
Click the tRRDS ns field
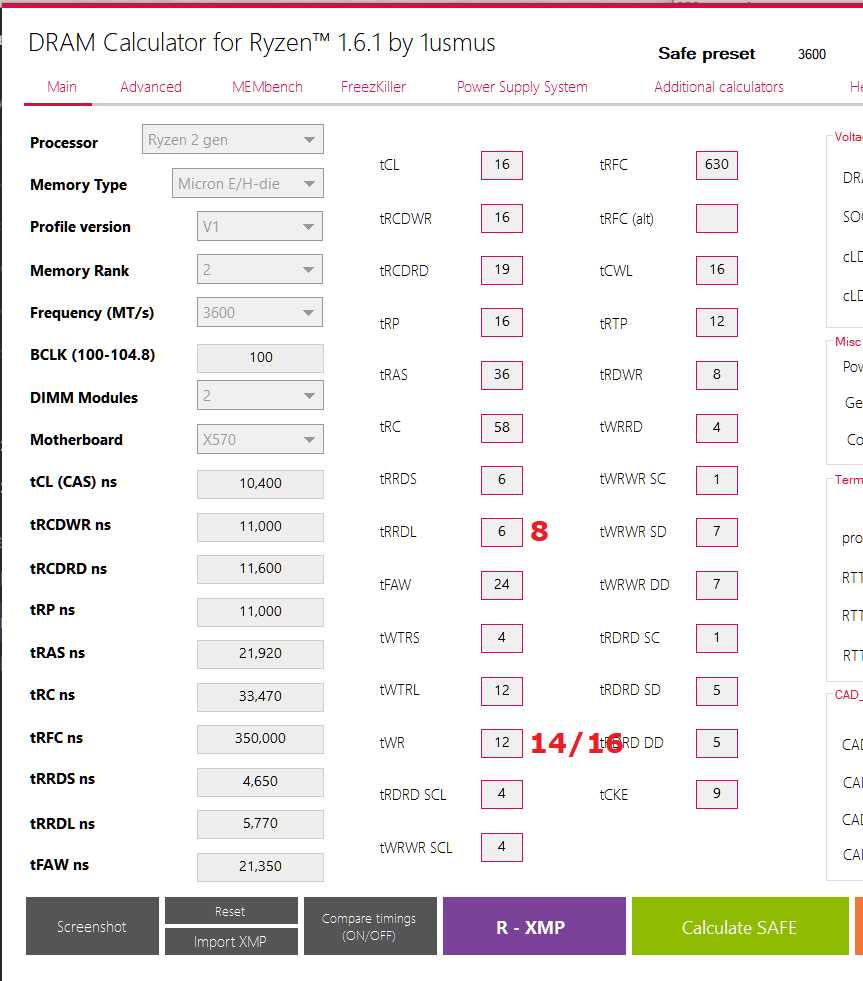(x=260, y=781)
